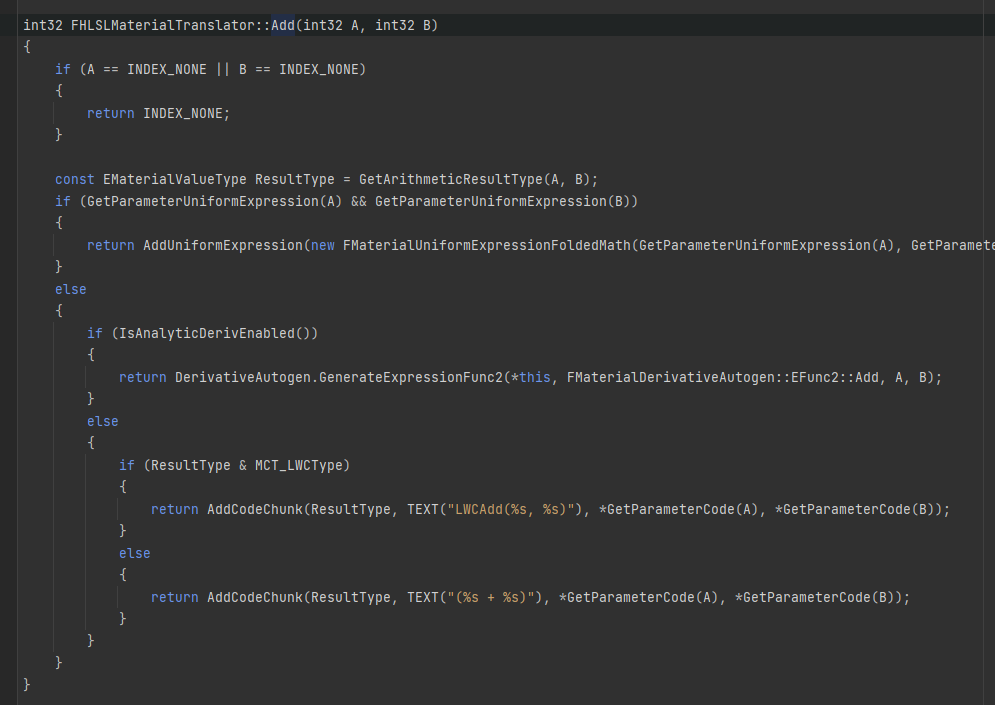Click the this keyword
Screen dimensions: 995x705
535,377
